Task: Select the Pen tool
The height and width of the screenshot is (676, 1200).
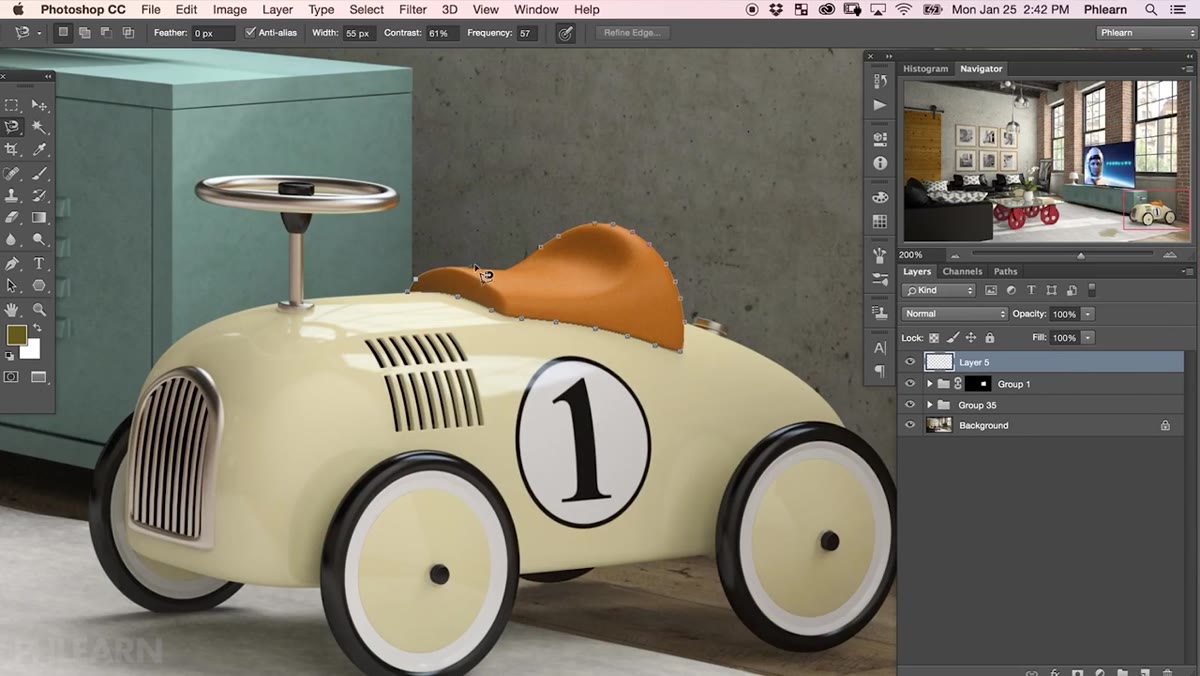Action: 12,264
